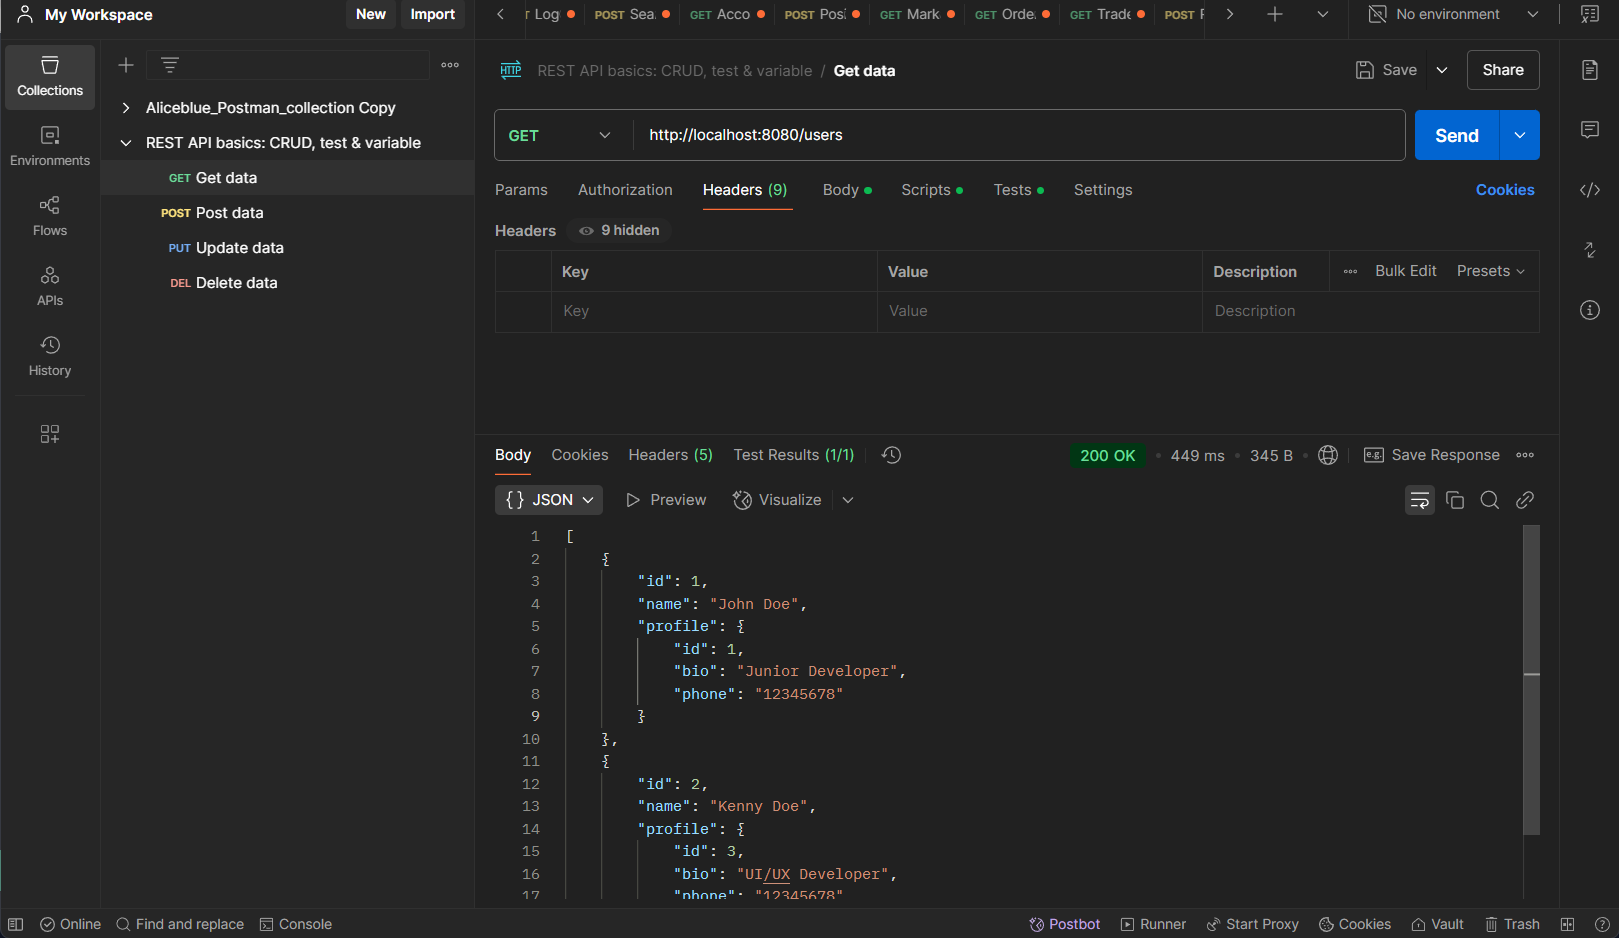Open a new request tab with plus
Viewport: 1619px width, 938px height.
pos(1275,14)
